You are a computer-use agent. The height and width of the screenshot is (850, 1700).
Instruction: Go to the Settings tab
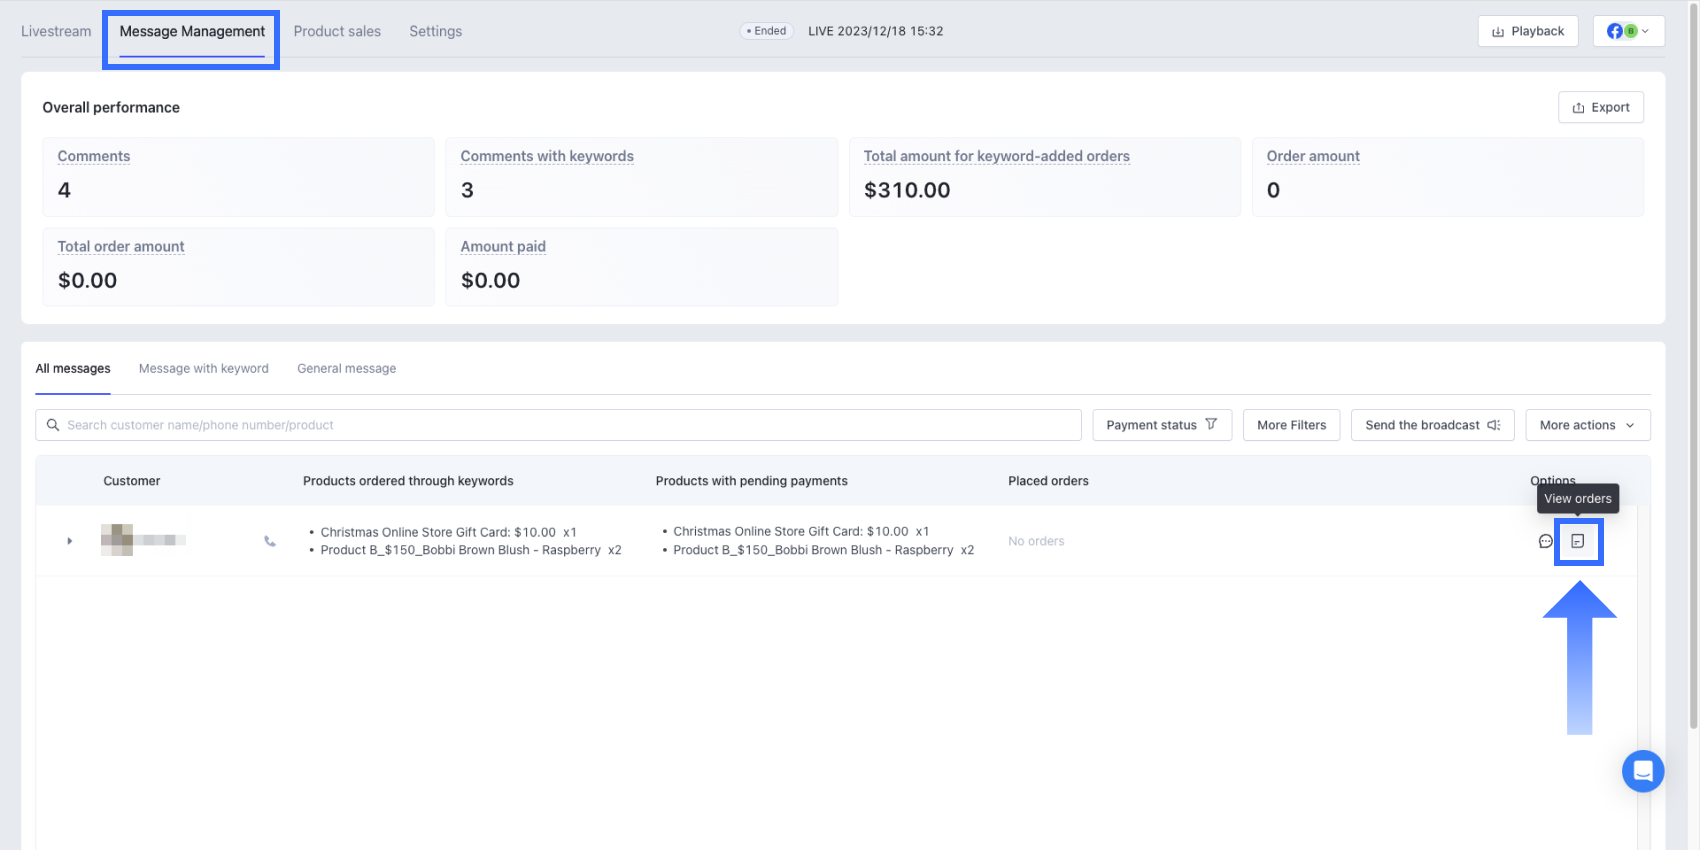coord(435,31)
